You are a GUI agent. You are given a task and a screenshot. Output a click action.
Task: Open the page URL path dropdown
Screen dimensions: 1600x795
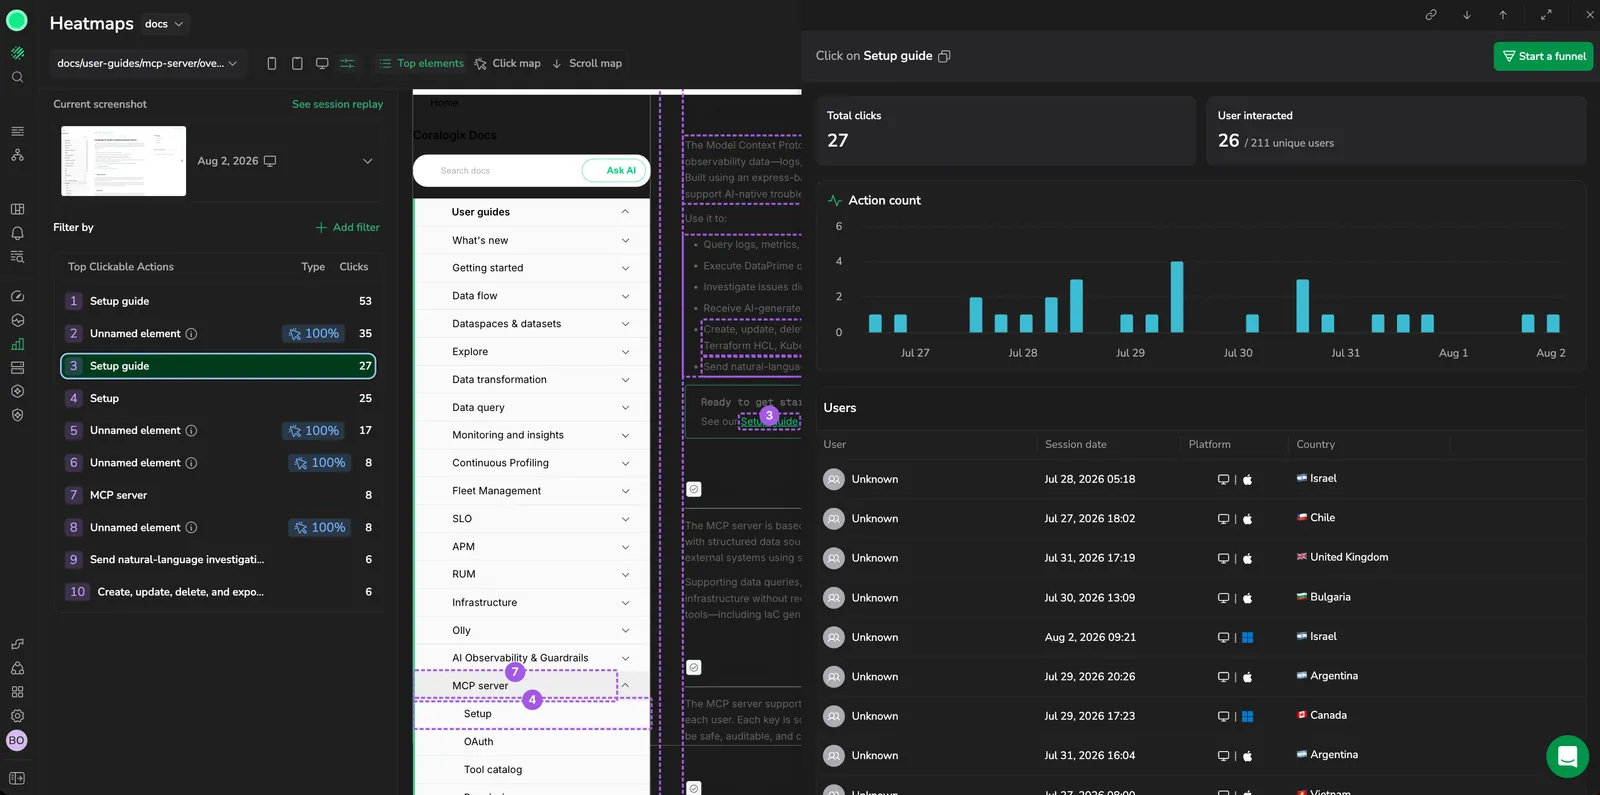coord(147,63)
